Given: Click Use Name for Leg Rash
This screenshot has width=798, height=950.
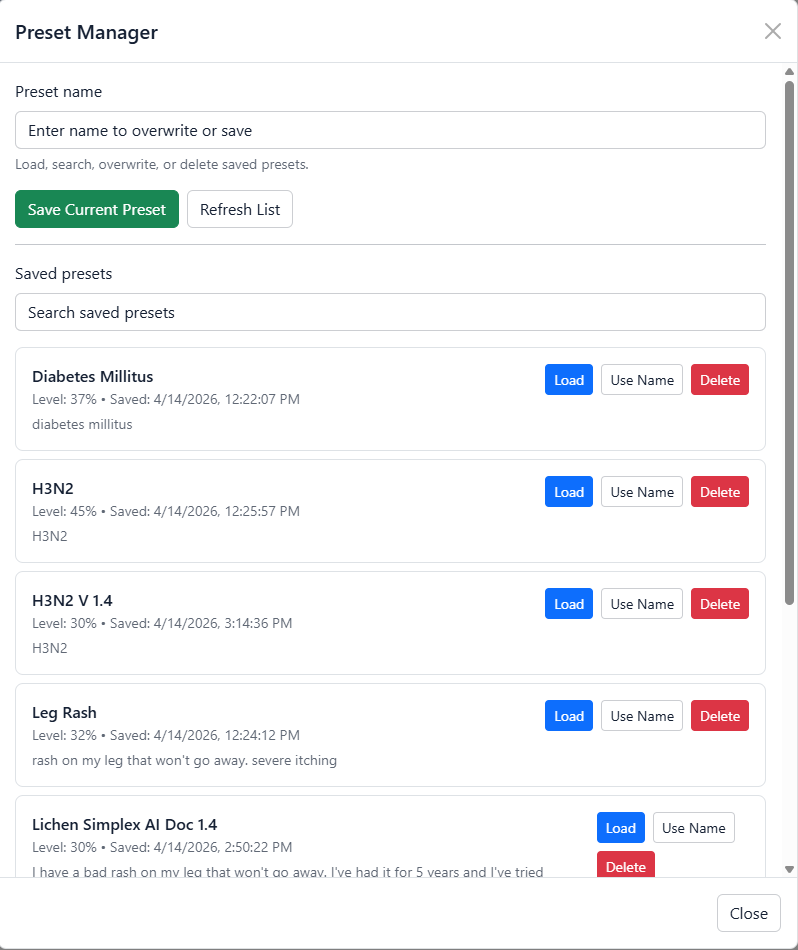Looking at the screenshot, I should coord(641,716).
